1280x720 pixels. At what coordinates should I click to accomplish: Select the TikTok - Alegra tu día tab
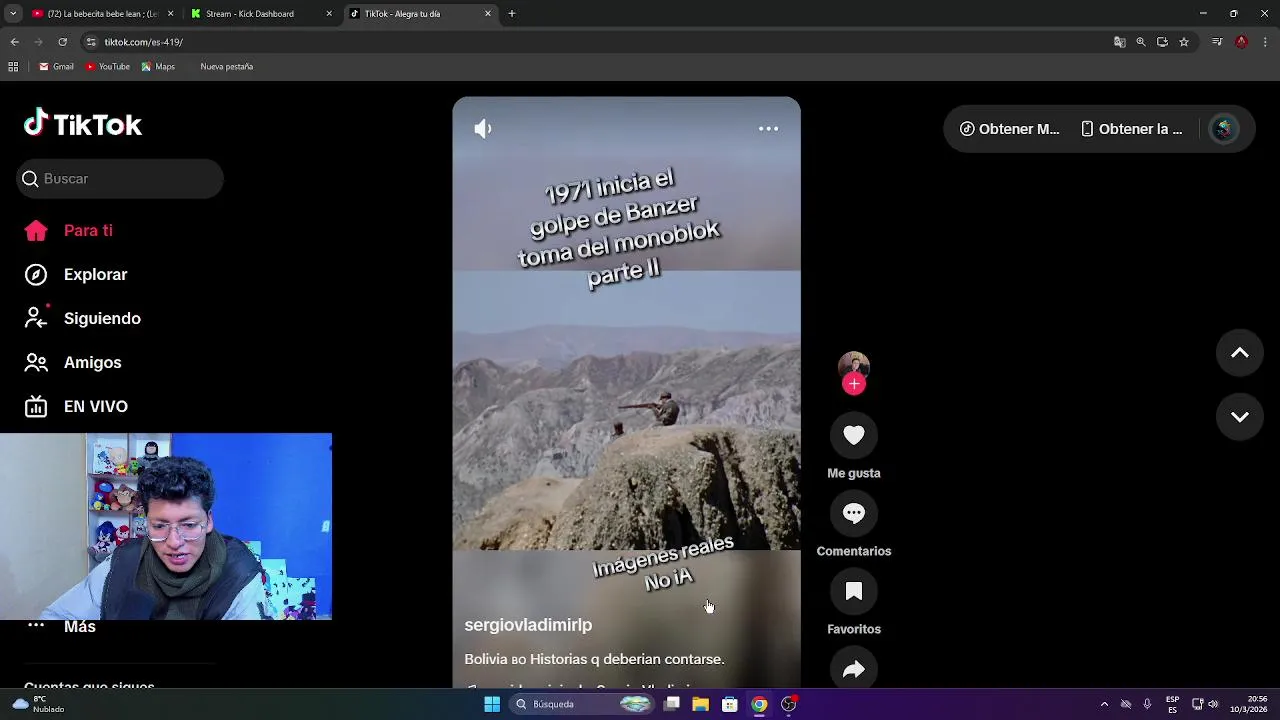click(420, 14)
